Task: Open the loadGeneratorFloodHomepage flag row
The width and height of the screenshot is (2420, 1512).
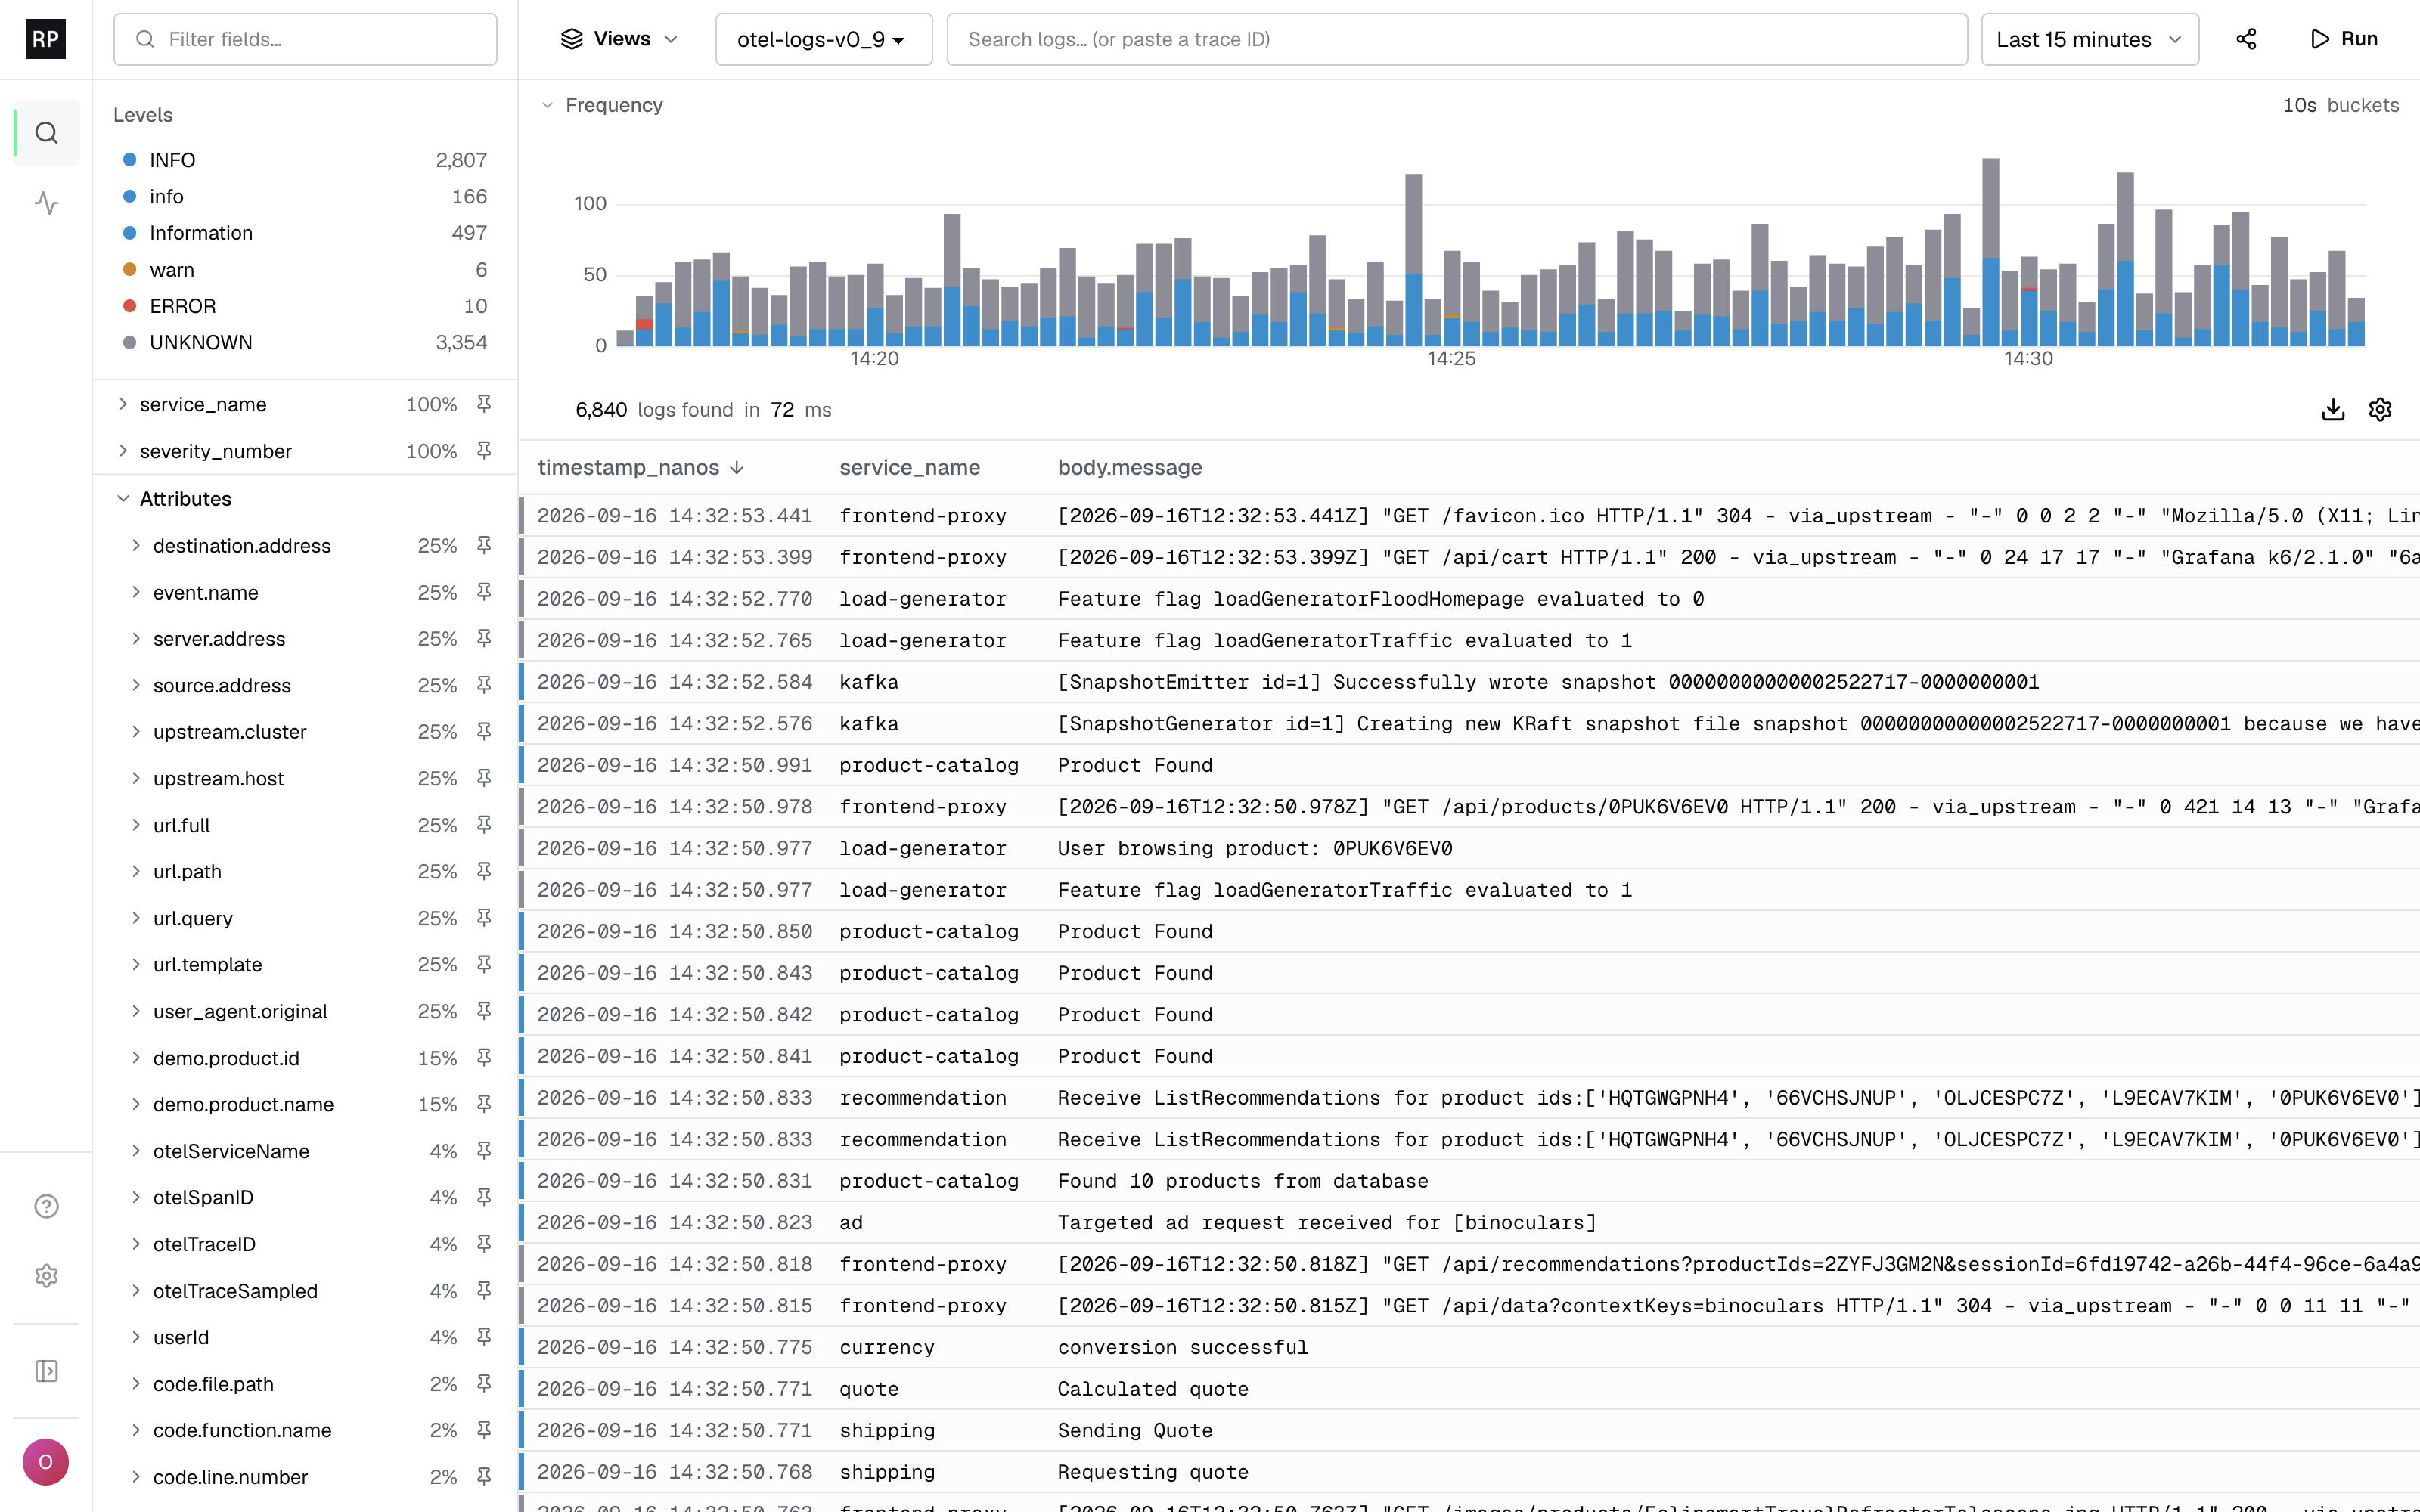Action: pos(1469,598)
